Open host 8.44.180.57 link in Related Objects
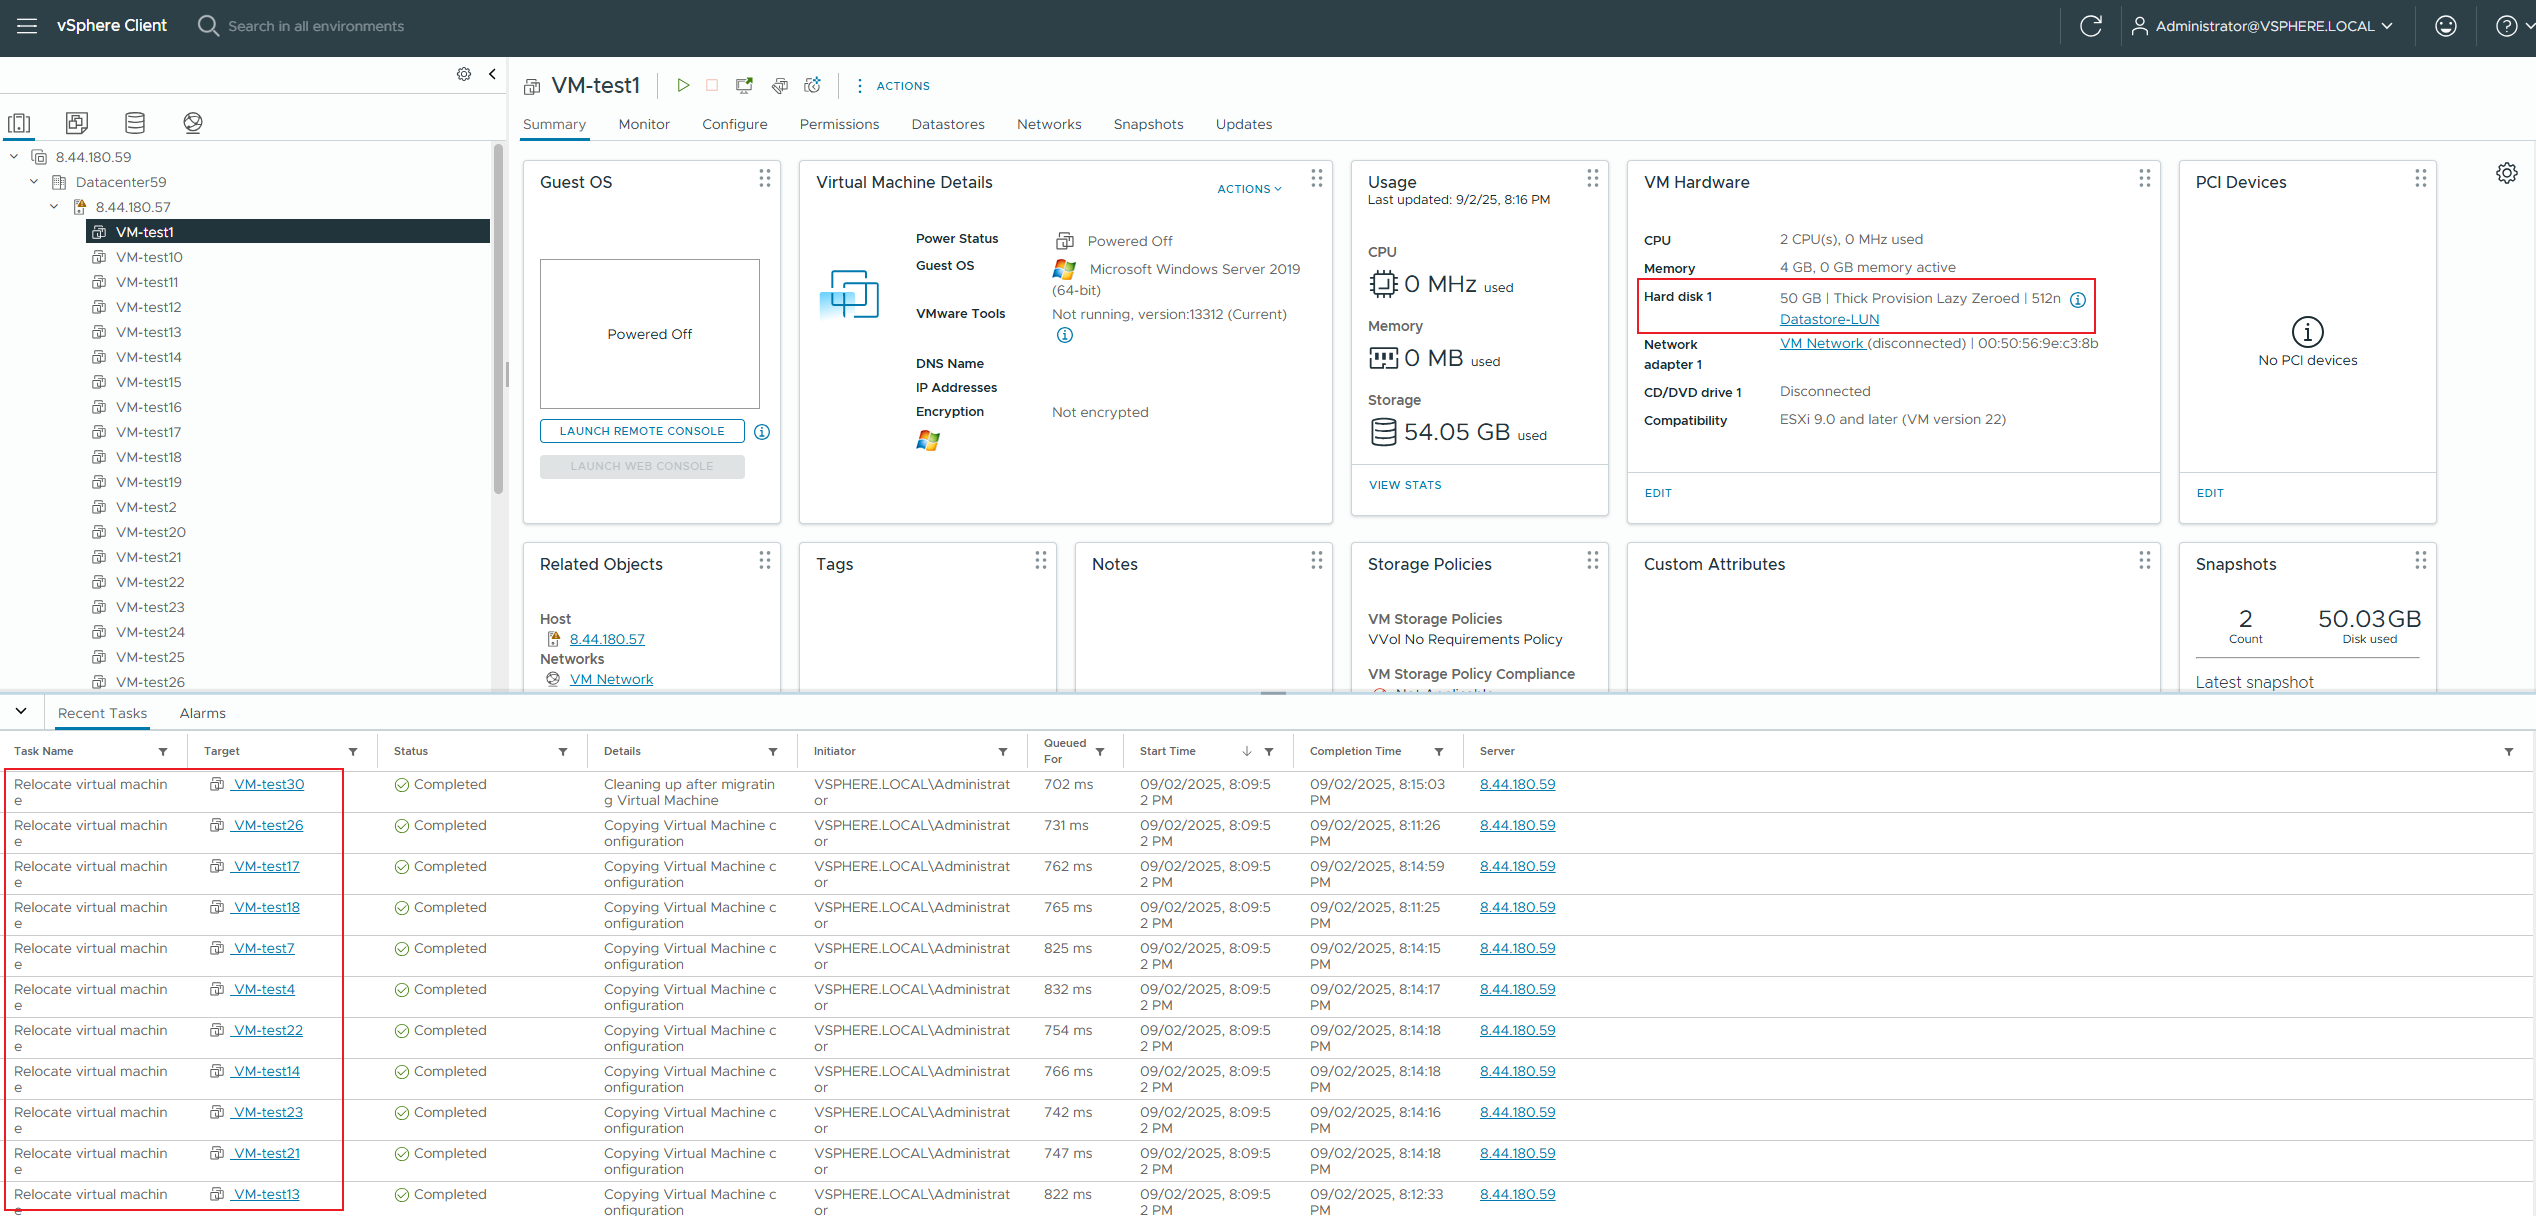 tap(607, 639)
